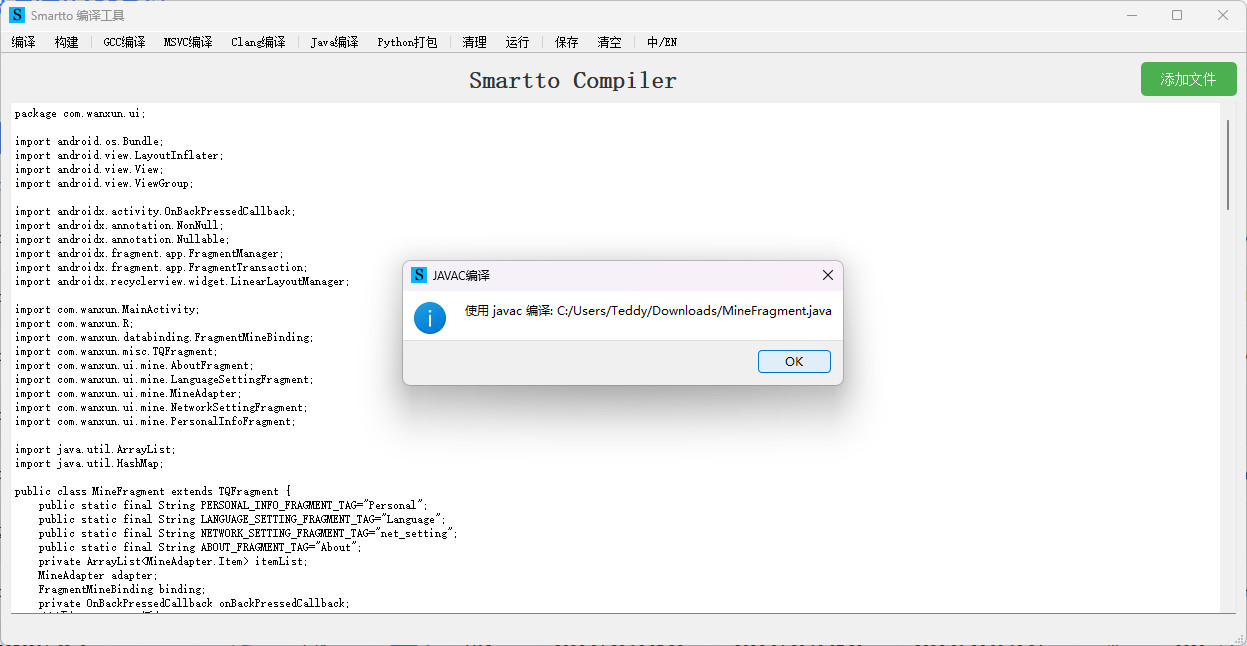Click line 'import android.os.Bundle;'
Image resolution: width=1247 pixels, height=646 pixels.
pos(89,141)
